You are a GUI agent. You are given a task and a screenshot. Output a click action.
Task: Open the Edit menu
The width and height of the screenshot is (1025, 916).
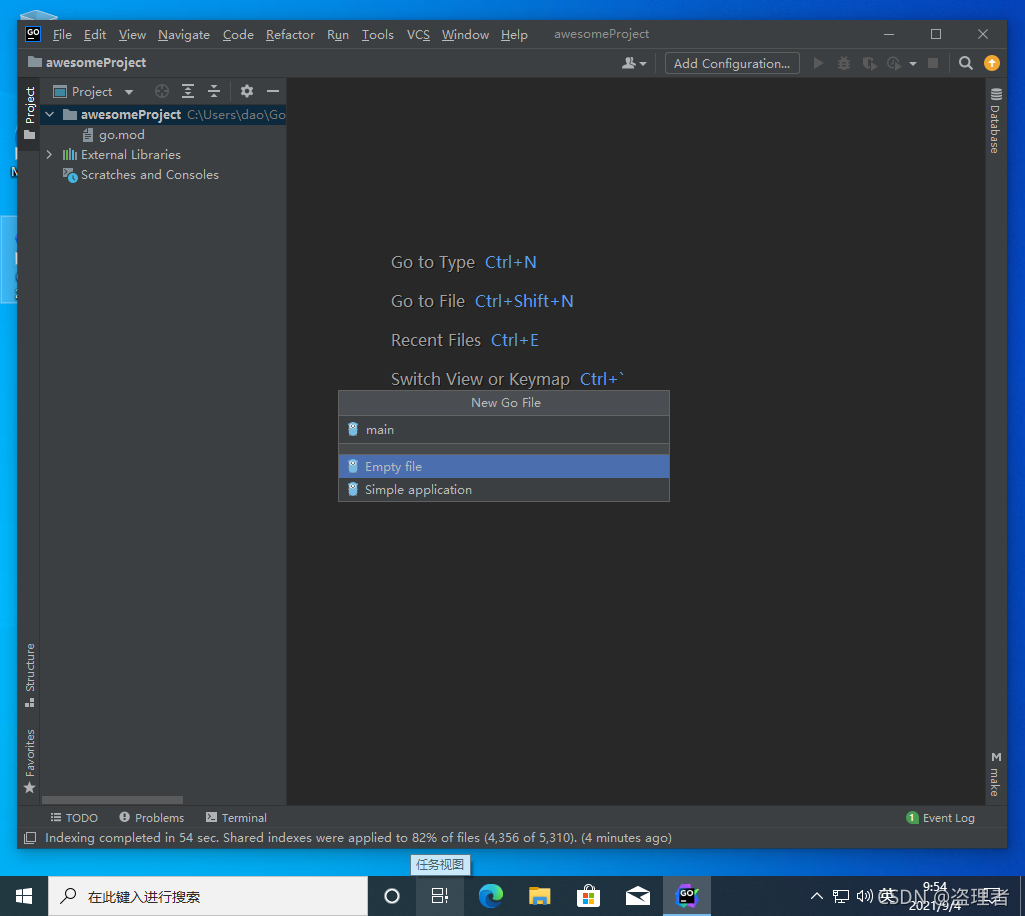pyautogui.click(x=95, y=35)
